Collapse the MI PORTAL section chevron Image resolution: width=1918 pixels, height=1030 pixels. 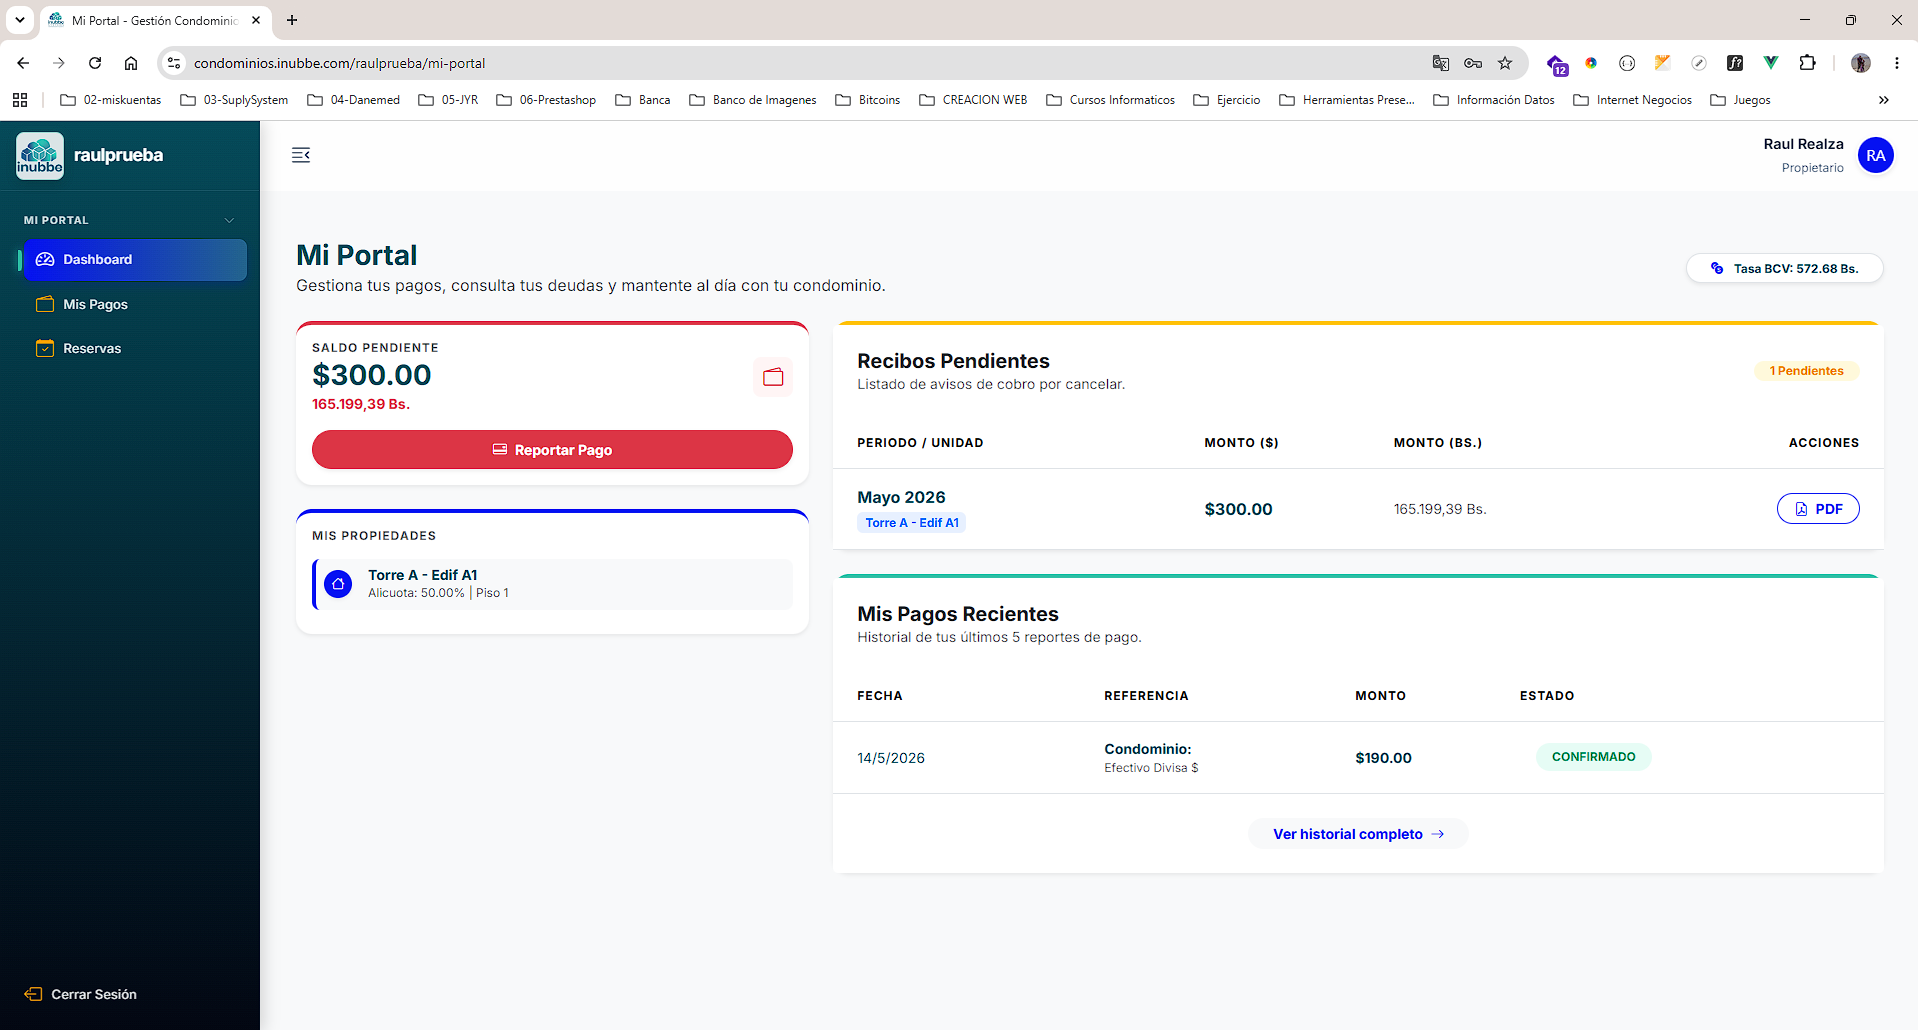coord(229,220)
